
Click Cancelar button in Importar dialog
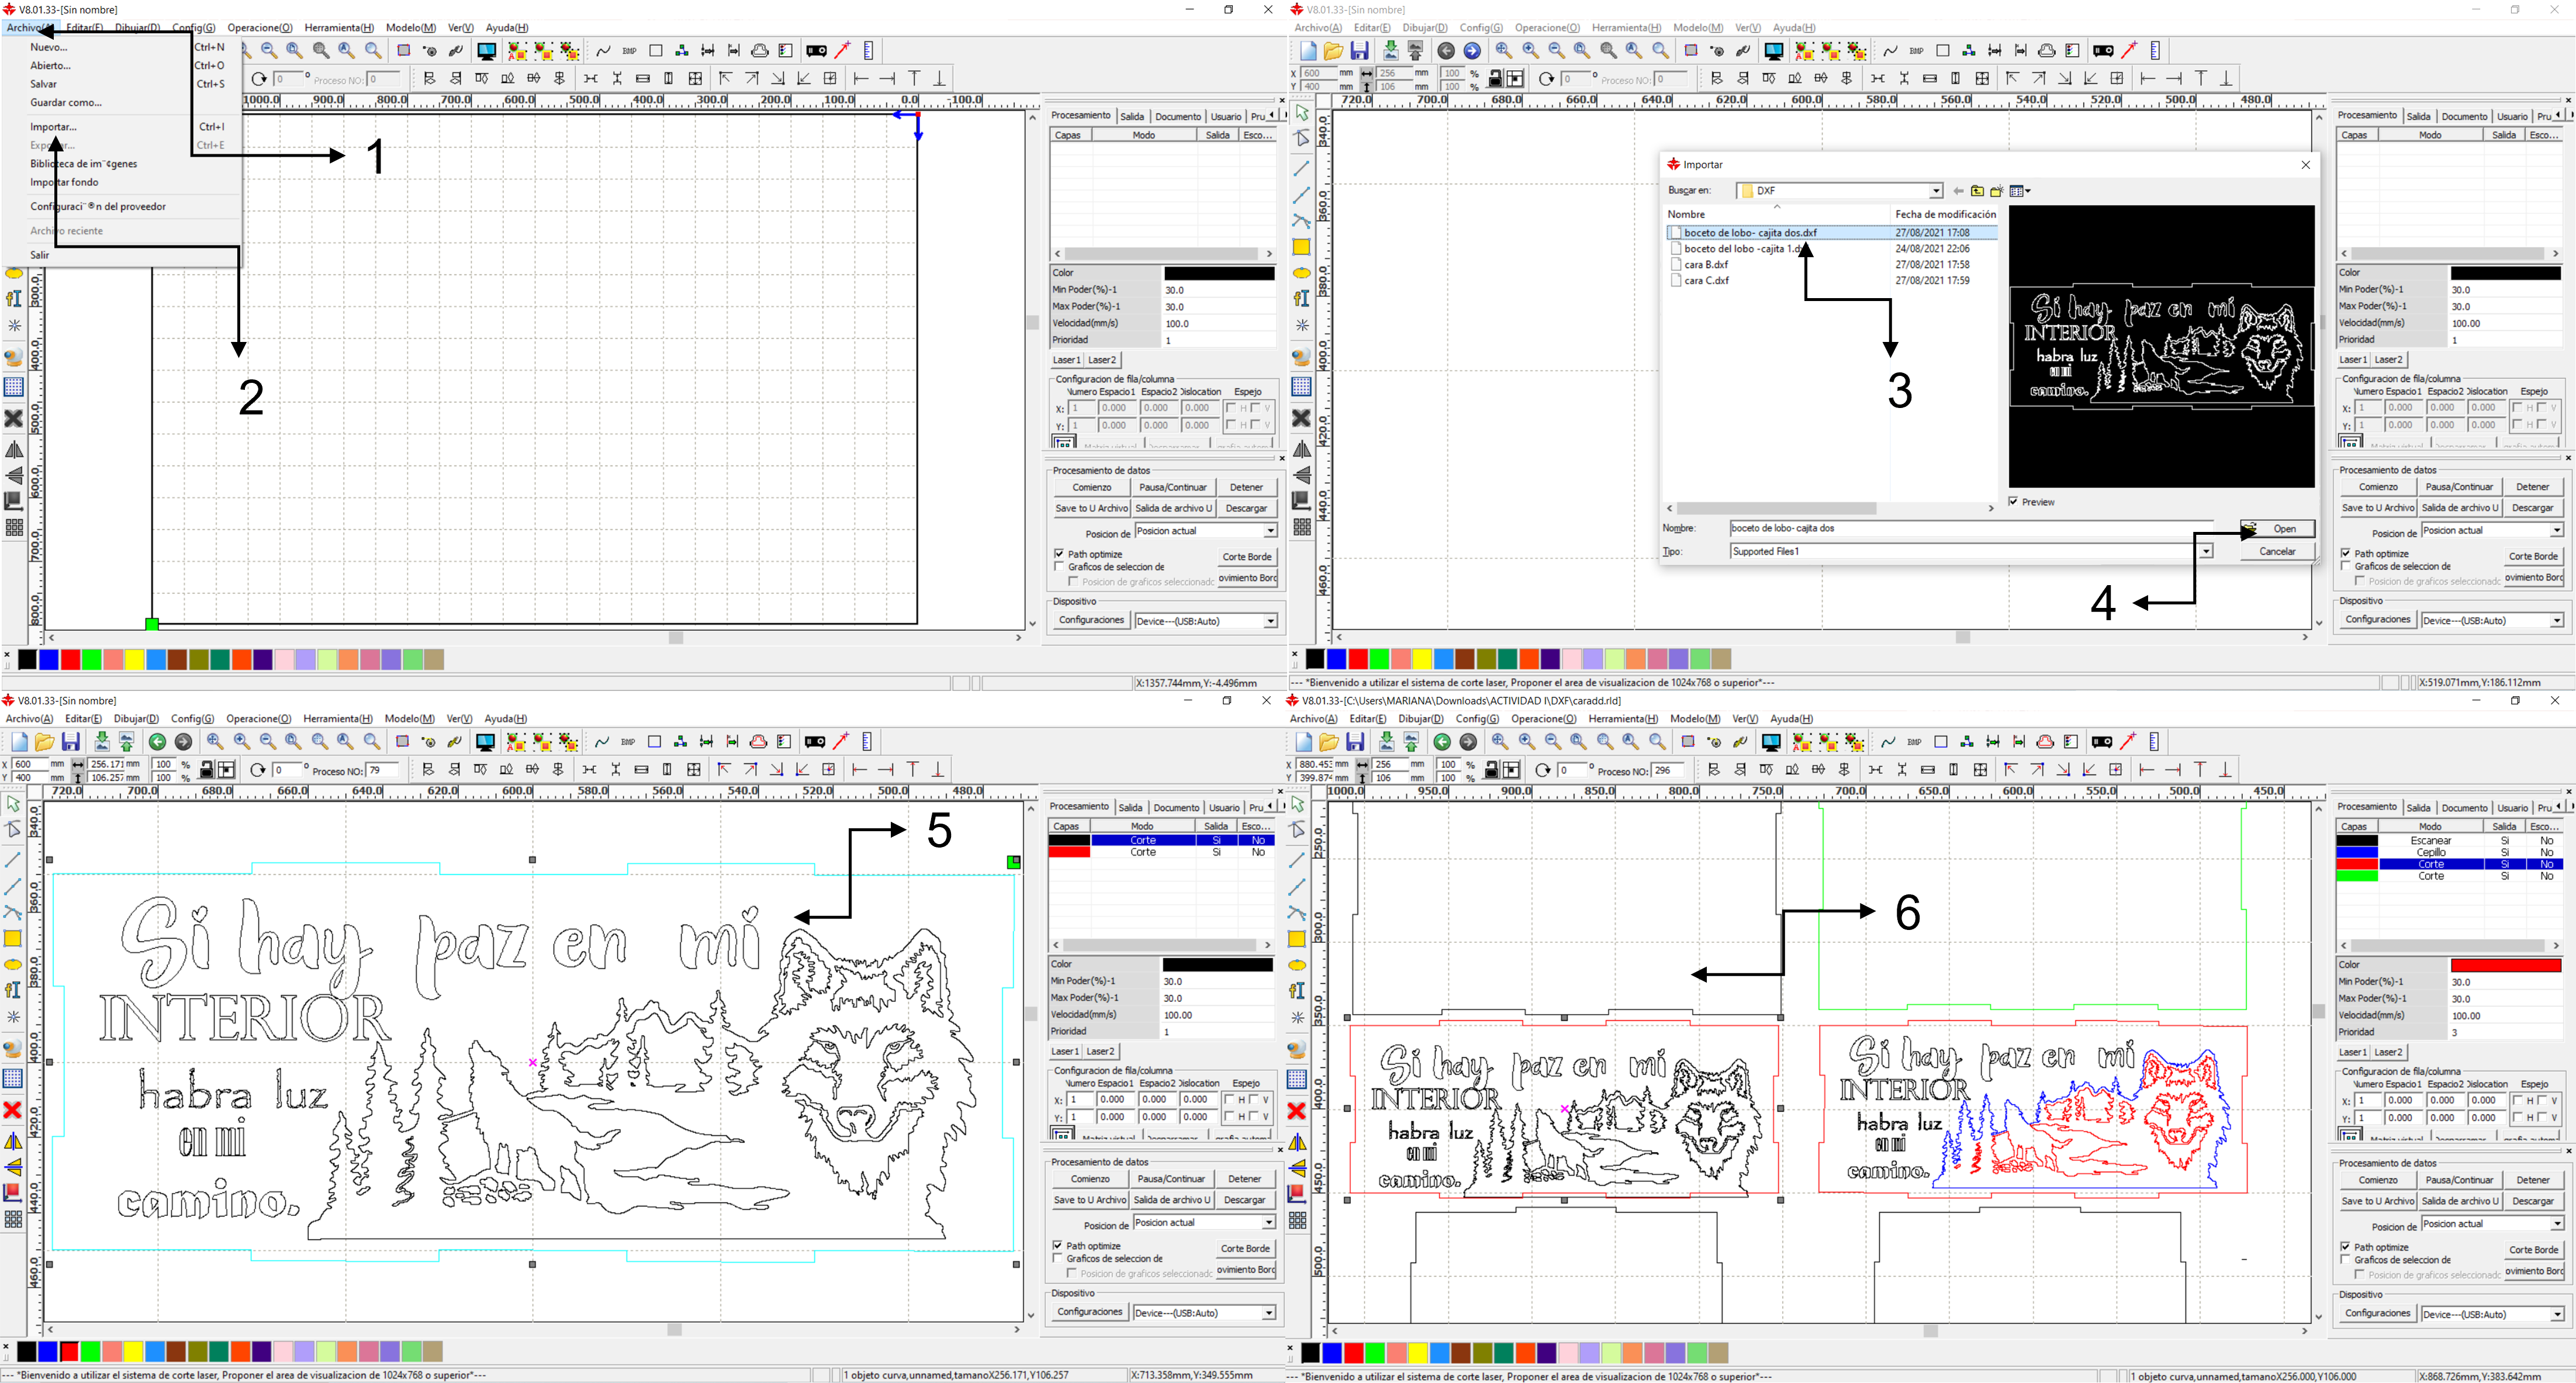coord(2277,552)
